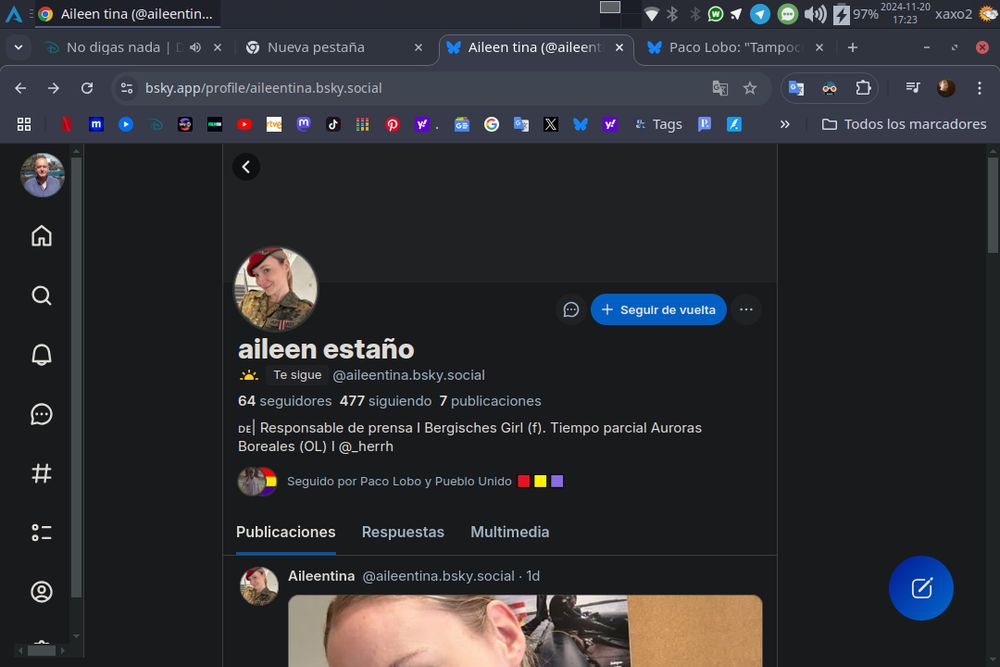Open the Chrome three-dot main menu
Image resolution: width=1000 pixels, height=667 pixels.
[980, 88]
